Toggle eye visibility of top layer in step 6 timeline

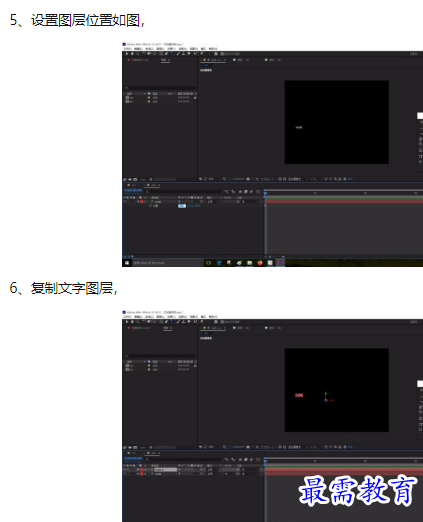pyautogui.click(x=125, y=469)
